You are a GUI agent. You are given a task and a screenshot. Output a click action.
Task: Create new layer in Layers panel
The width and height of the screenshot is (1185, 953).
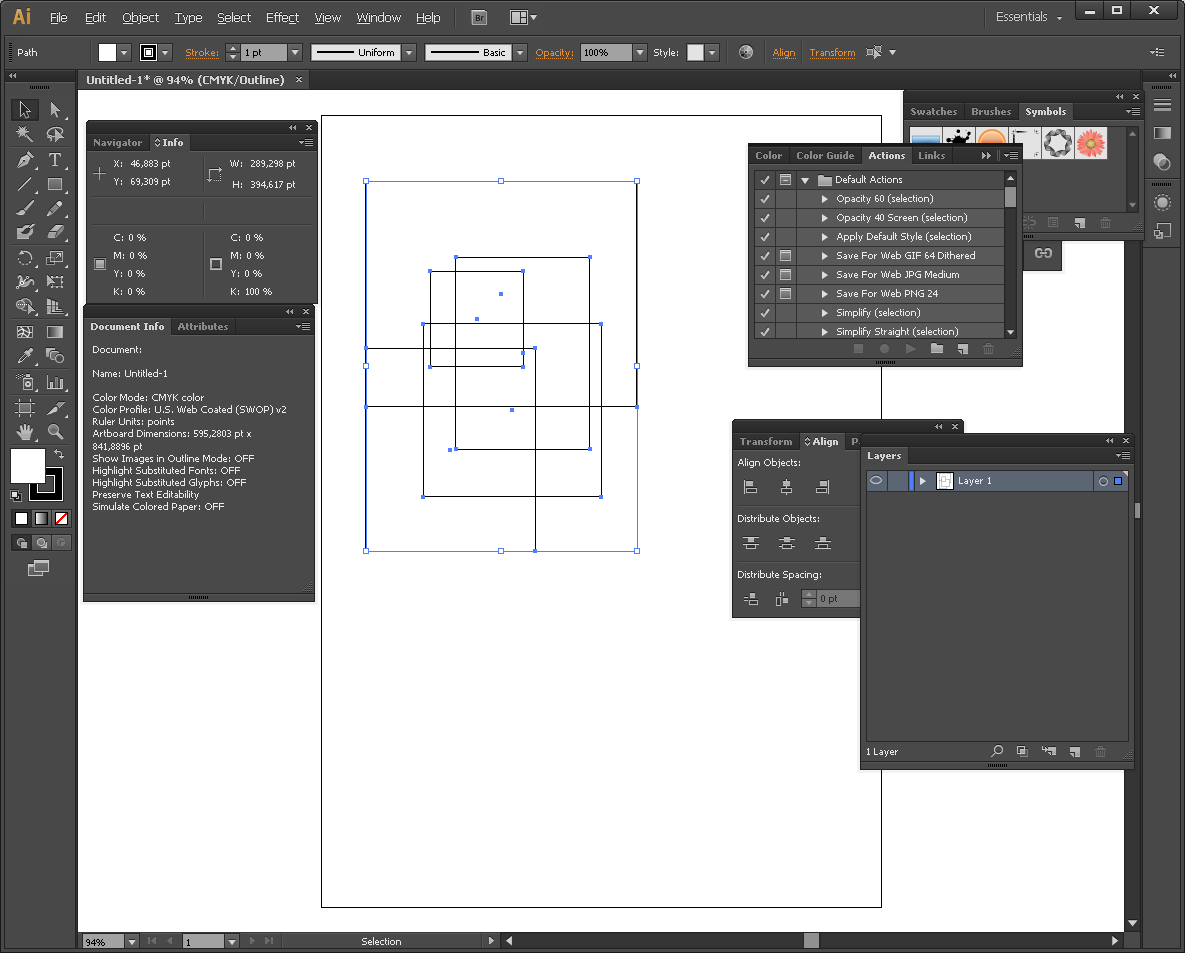click(x=1075, y=751)
